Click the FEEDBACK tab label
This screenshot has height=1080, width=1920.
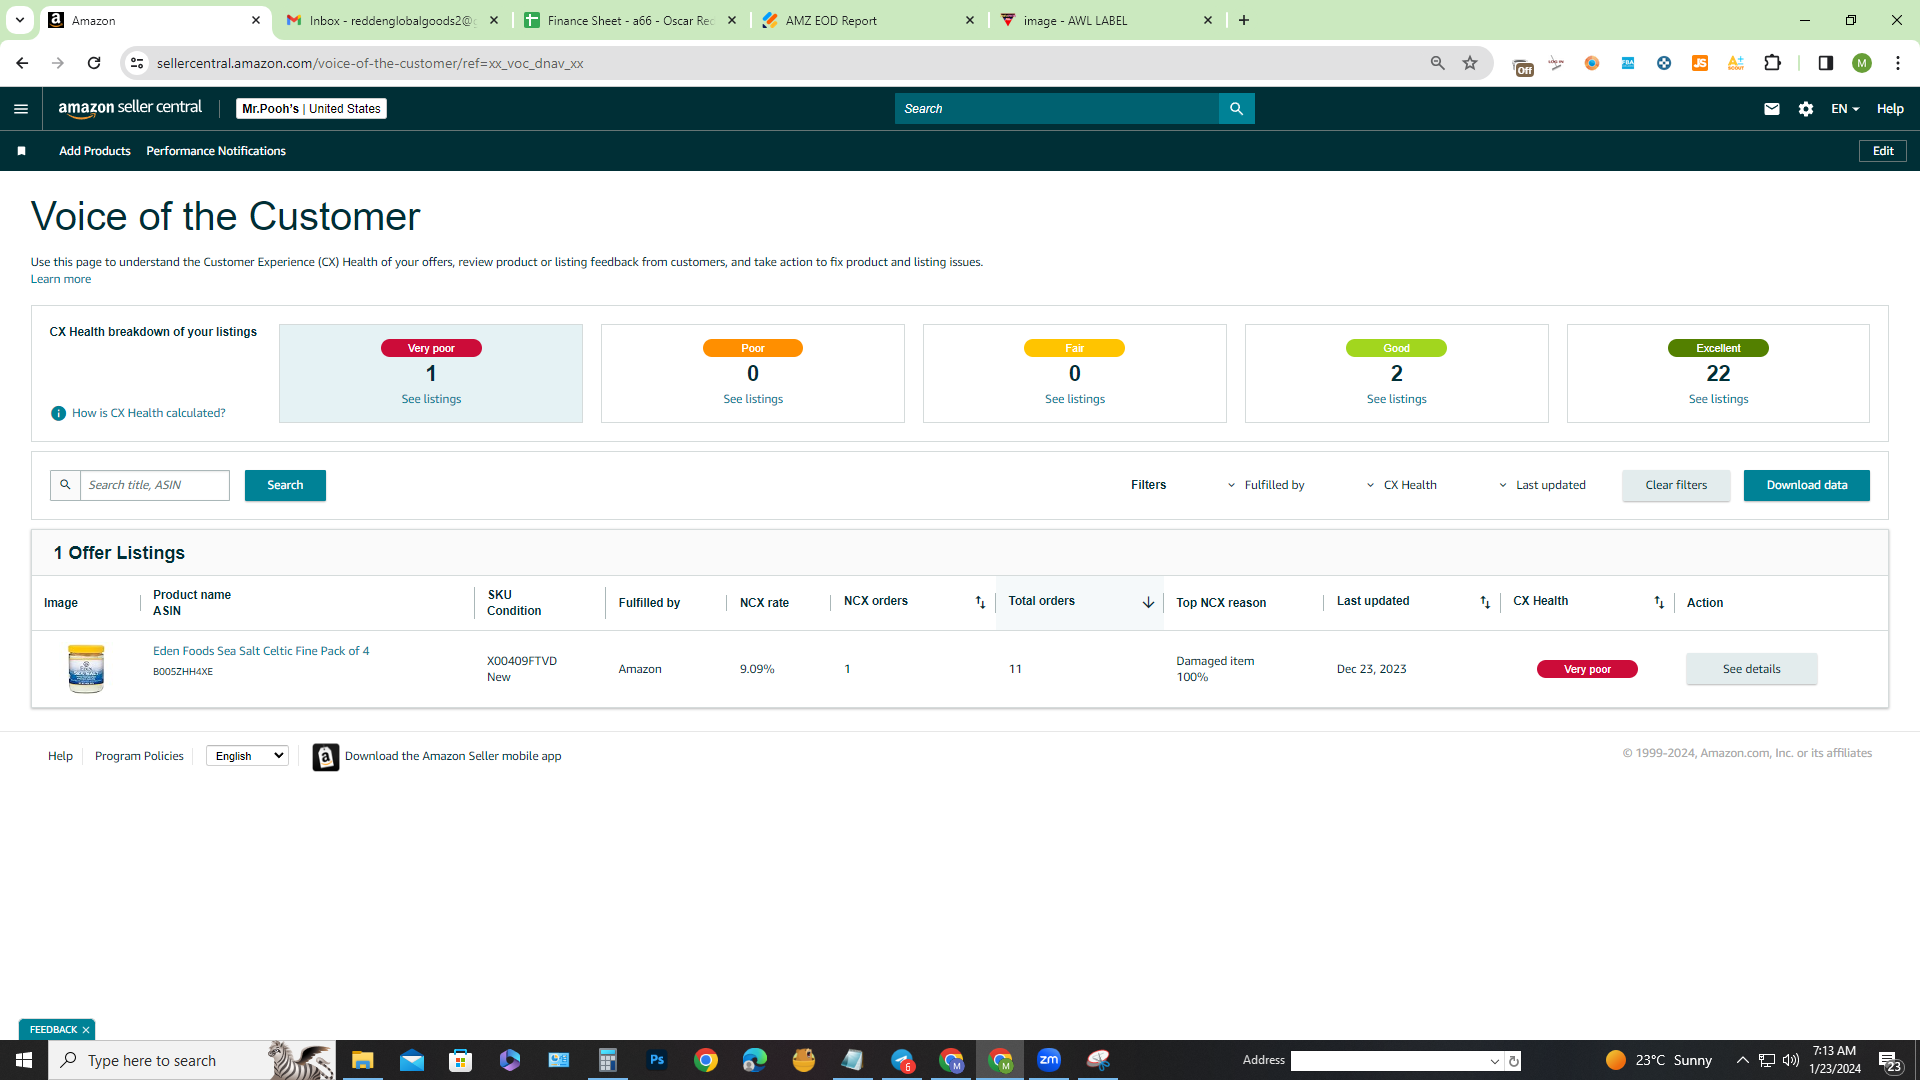pos(53,1030)
